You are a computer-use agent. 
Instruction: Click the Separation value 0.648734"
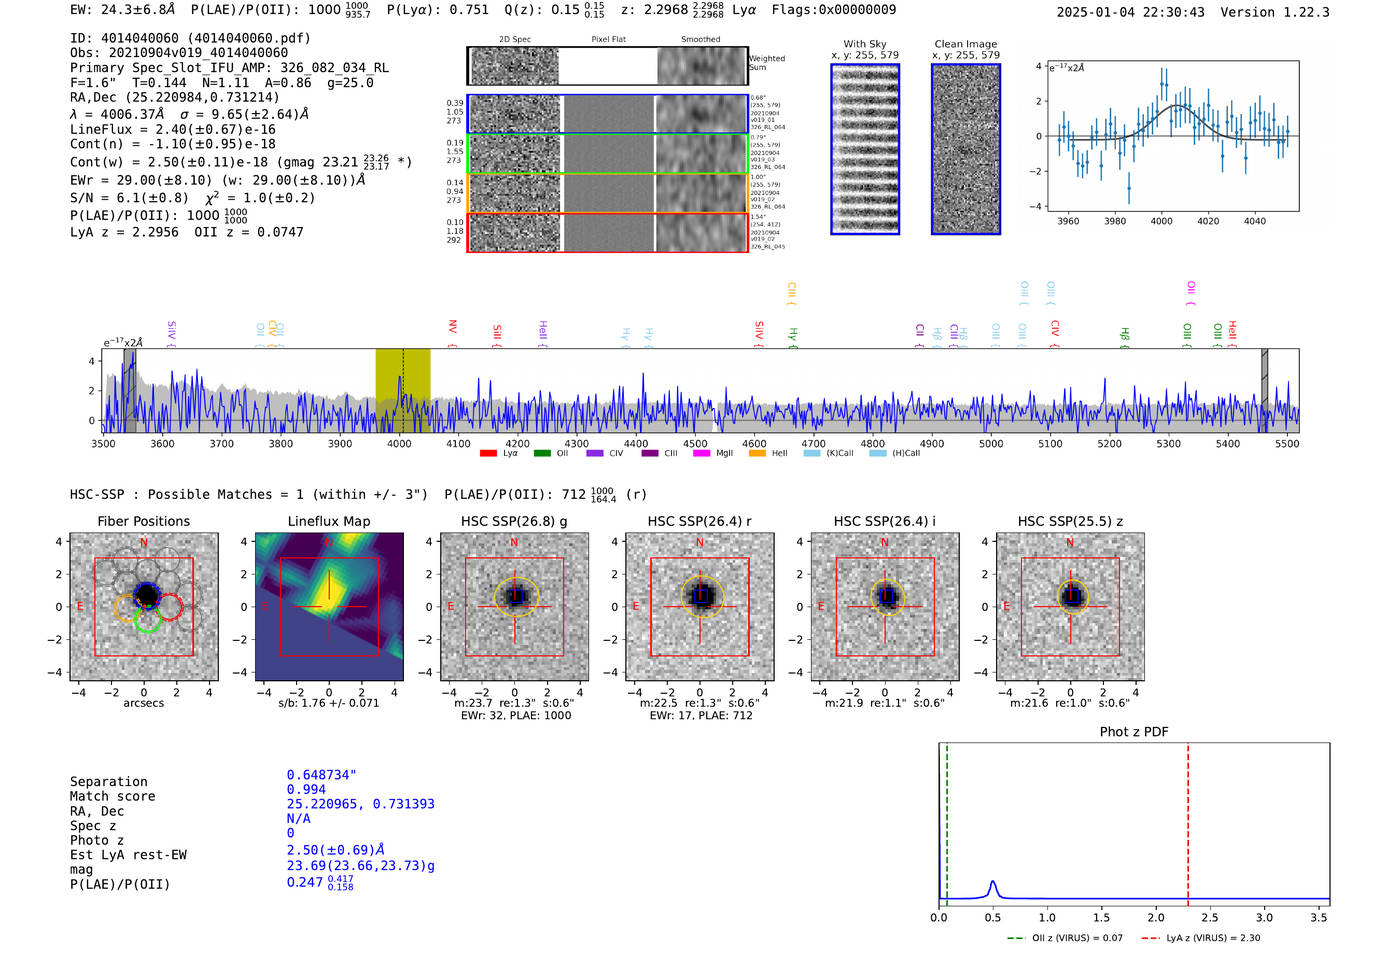pyautogui.click(x=322, y=775)
